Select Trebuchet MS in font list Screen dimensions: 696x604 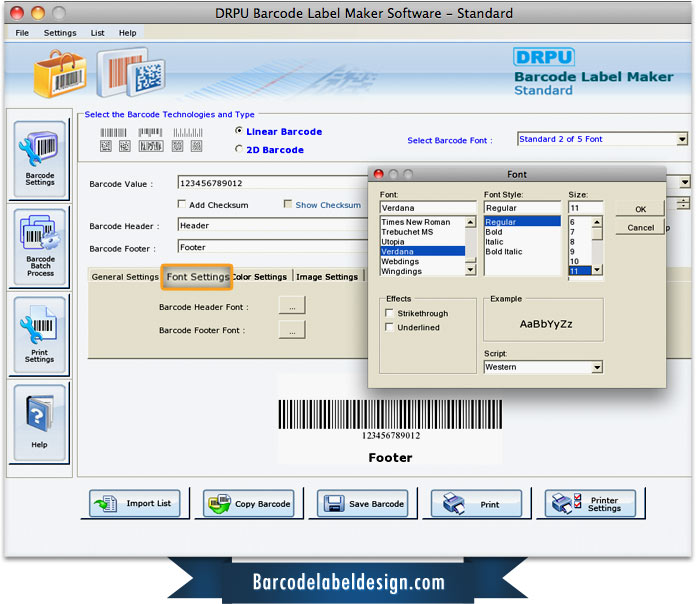423,232
